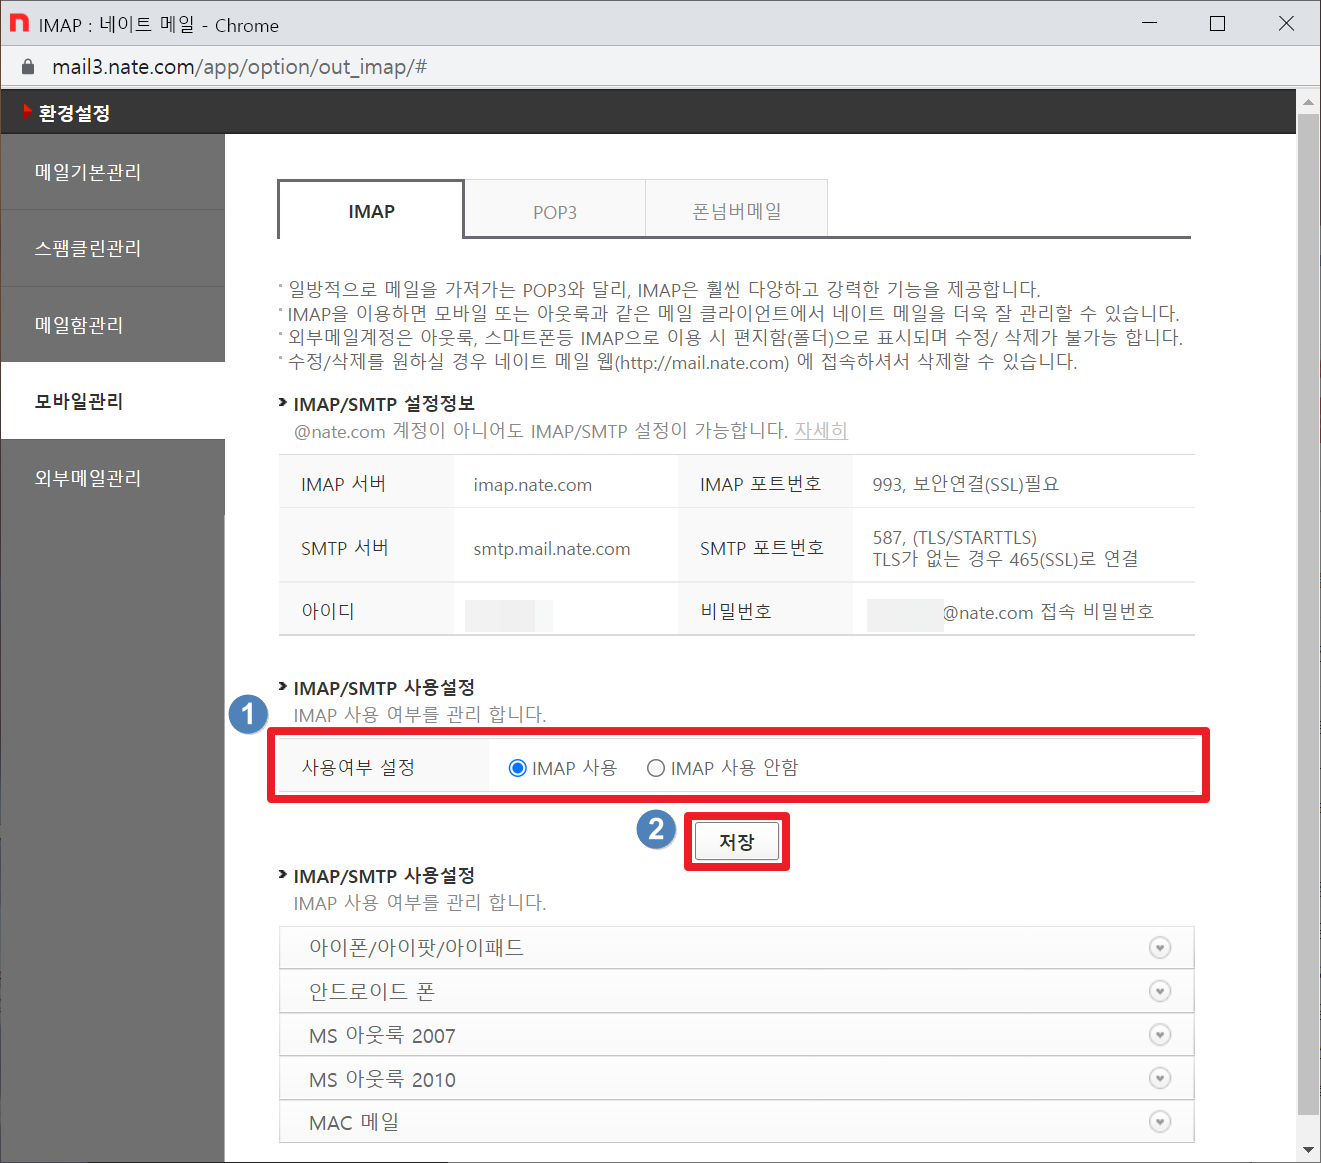1321x1163 pixels.
Task: Expand the 안드로이드 폰 section
Action: click(737, 991)
